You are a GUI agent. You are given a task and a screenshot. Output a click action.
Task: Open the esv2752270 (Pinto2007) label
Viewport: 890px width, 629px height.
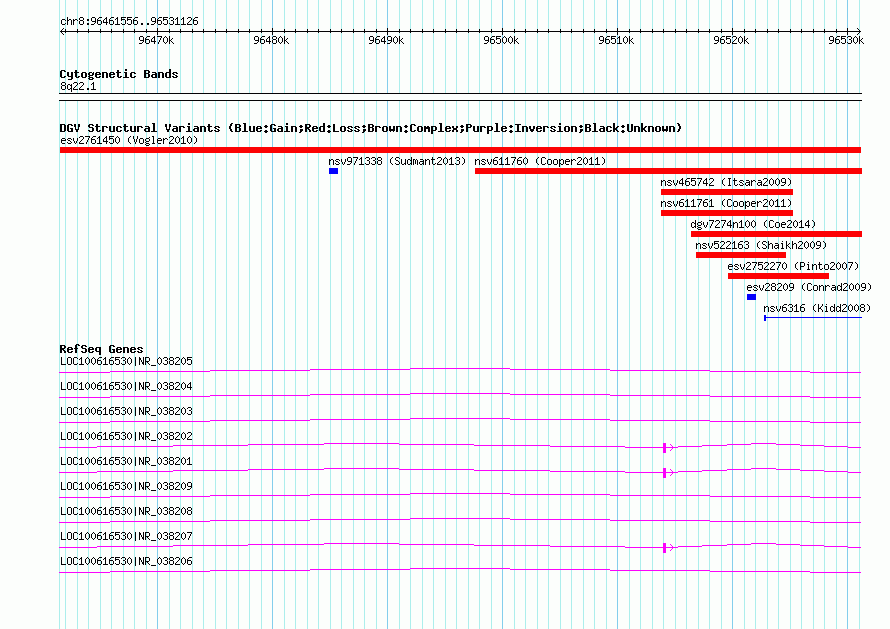tap(794, 266)
